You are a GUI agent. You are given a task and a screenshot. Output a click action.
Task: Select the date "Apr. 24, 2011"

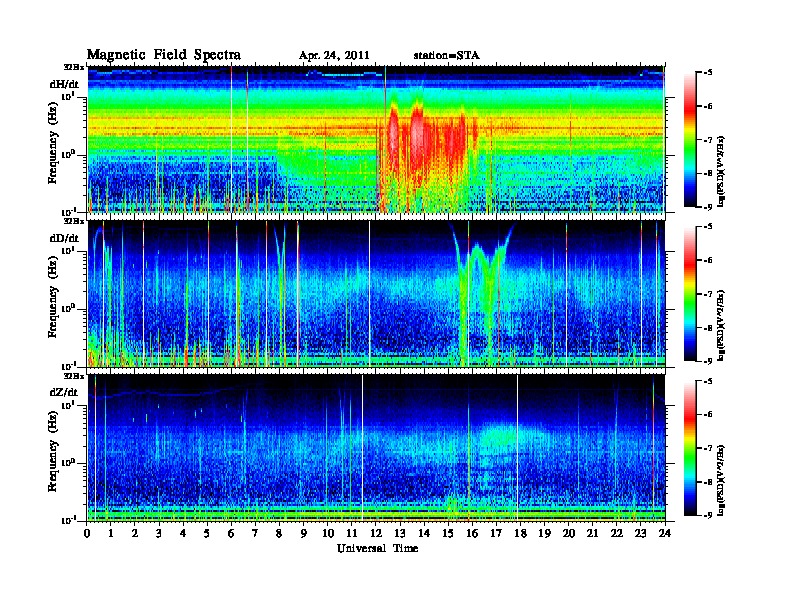point(334,56)
